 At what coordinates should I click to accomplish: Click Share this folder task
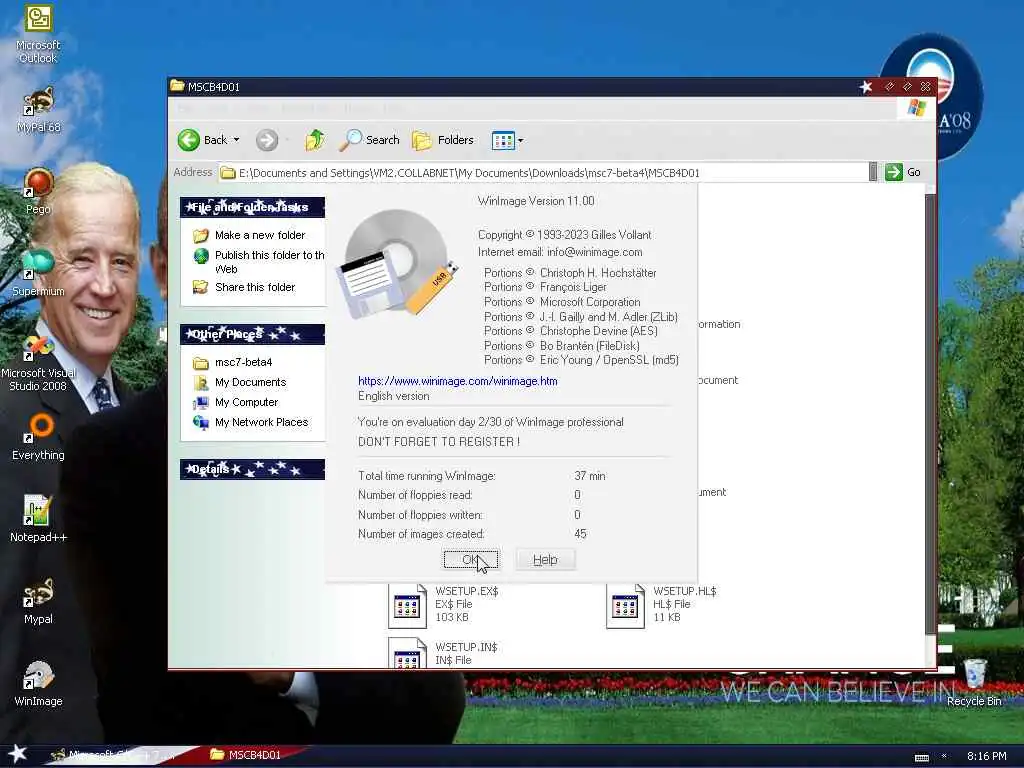pyautogui.click(x=255, y=287)
